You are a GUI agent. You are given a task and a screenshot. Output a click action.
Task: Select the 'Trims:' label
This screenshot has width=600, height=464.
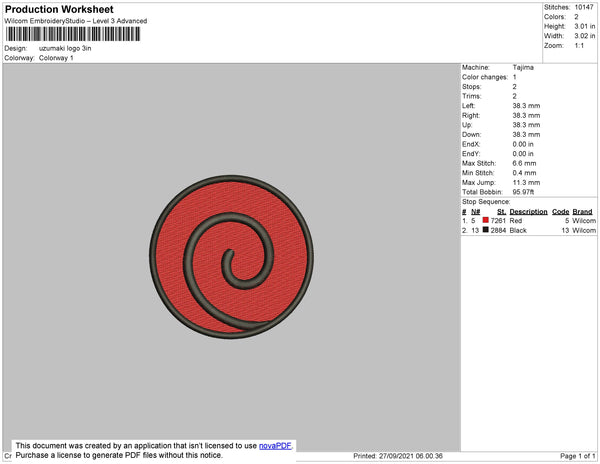click(471, 96)
